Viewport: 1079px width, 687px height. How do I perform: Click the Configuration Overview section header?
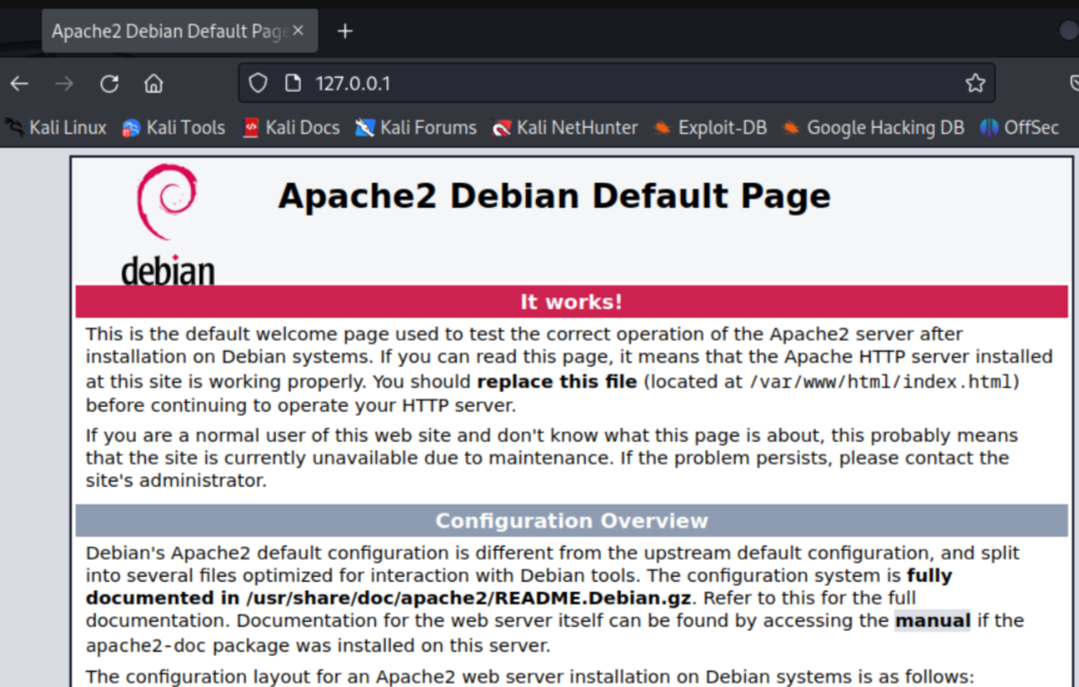click(x=571, y=520)
